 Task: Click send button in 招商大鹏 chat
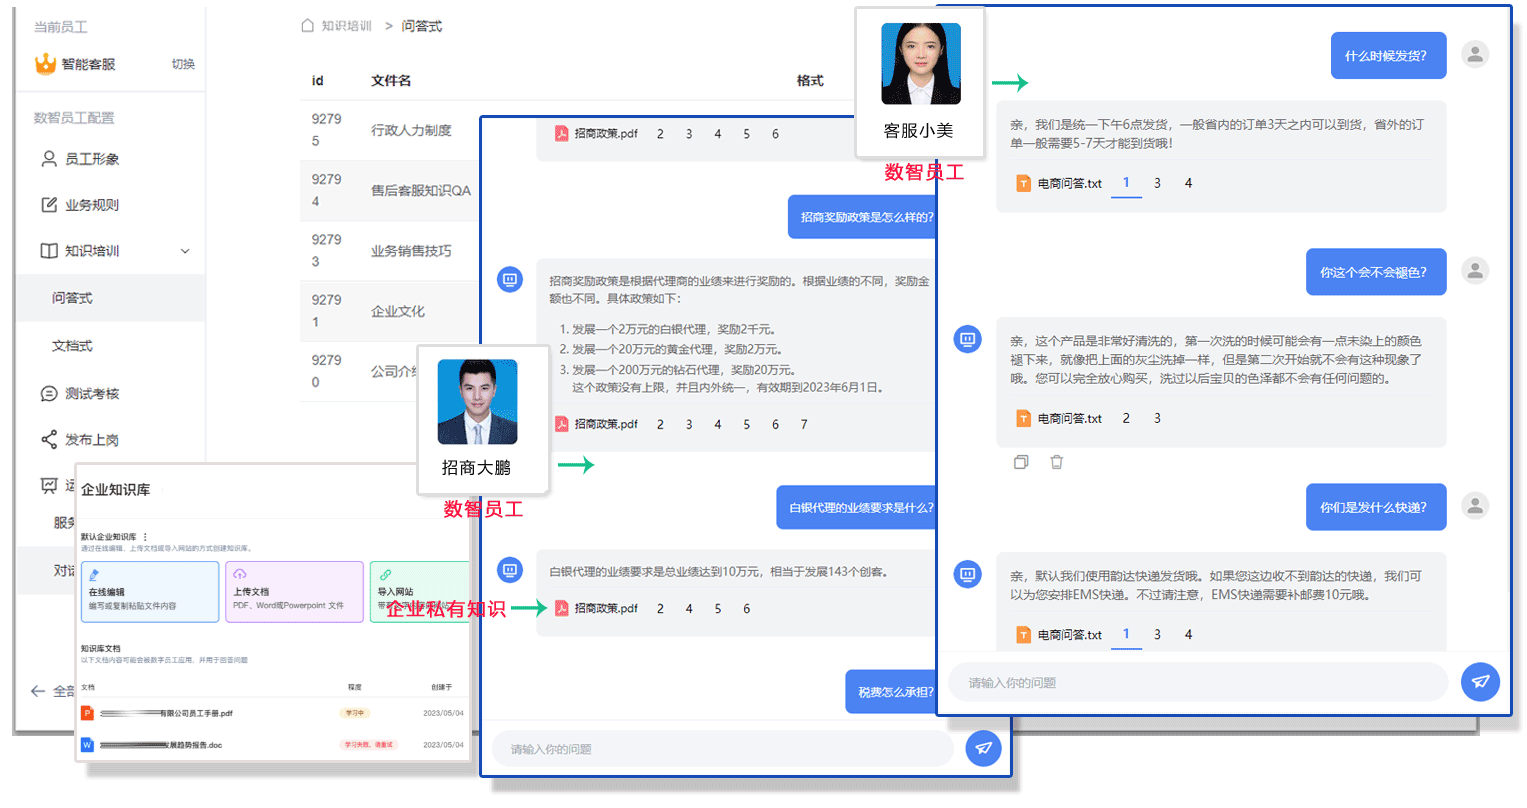pos(984,748)
